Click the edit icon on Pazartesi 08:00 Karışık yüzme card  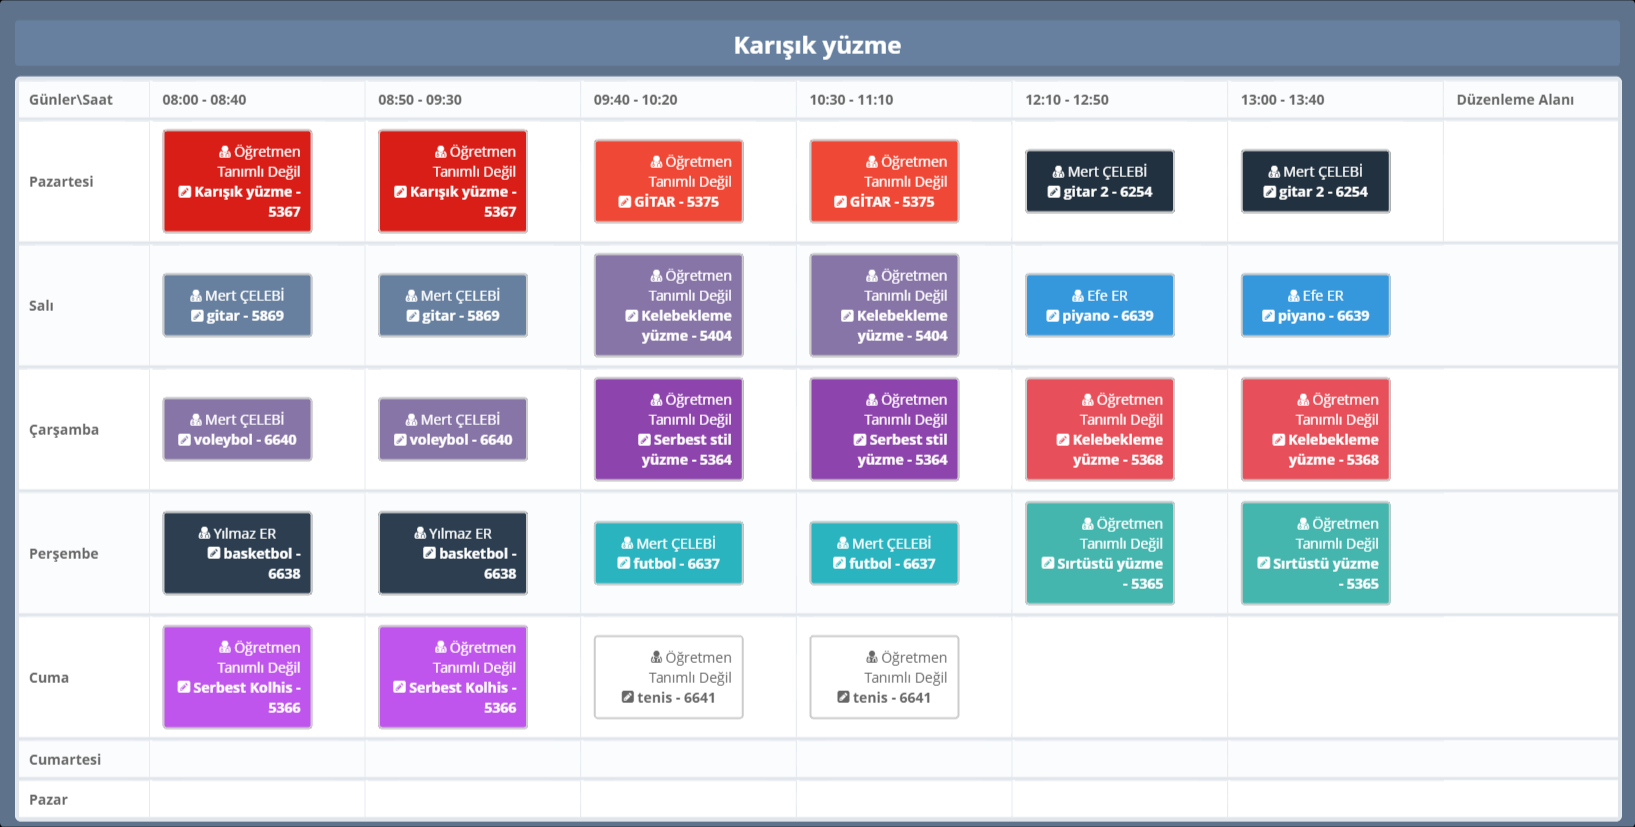pyautogui.click(x=185, y=192)
